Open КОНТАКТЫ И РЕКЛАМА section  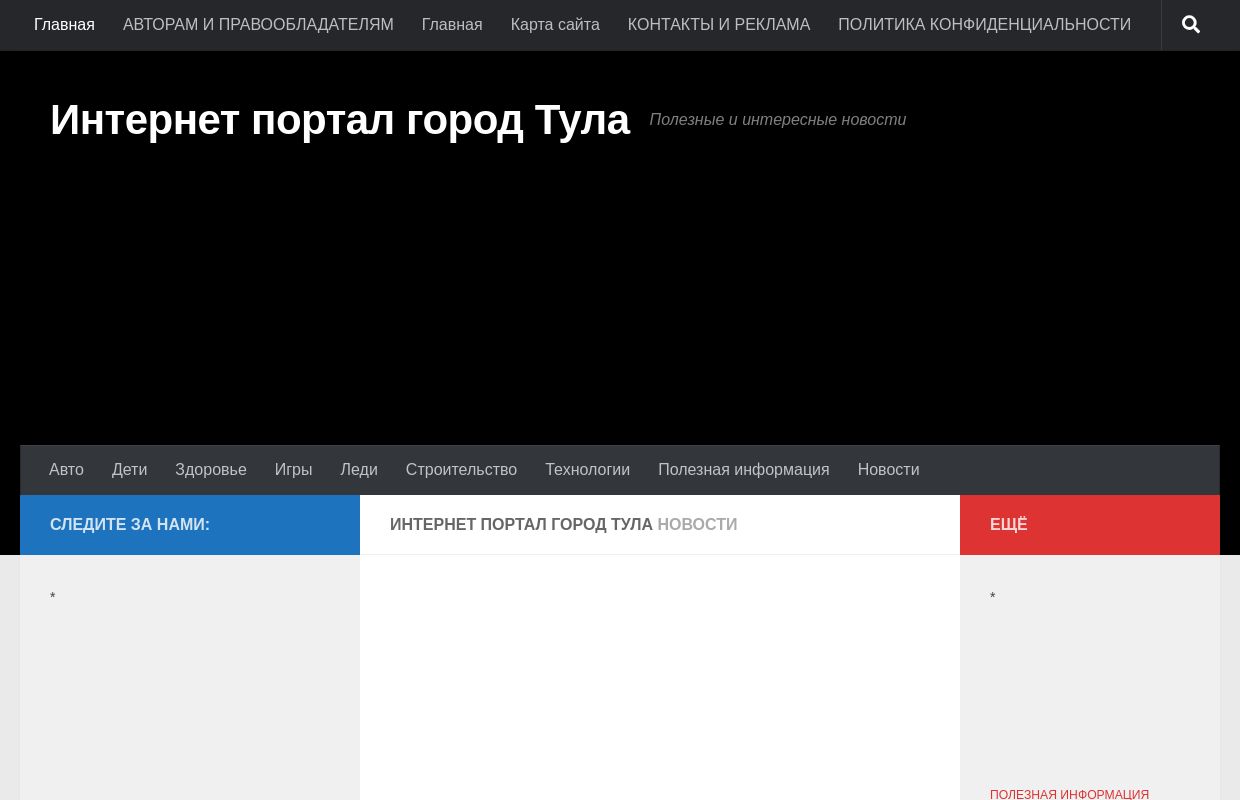(x=718, y=24)
